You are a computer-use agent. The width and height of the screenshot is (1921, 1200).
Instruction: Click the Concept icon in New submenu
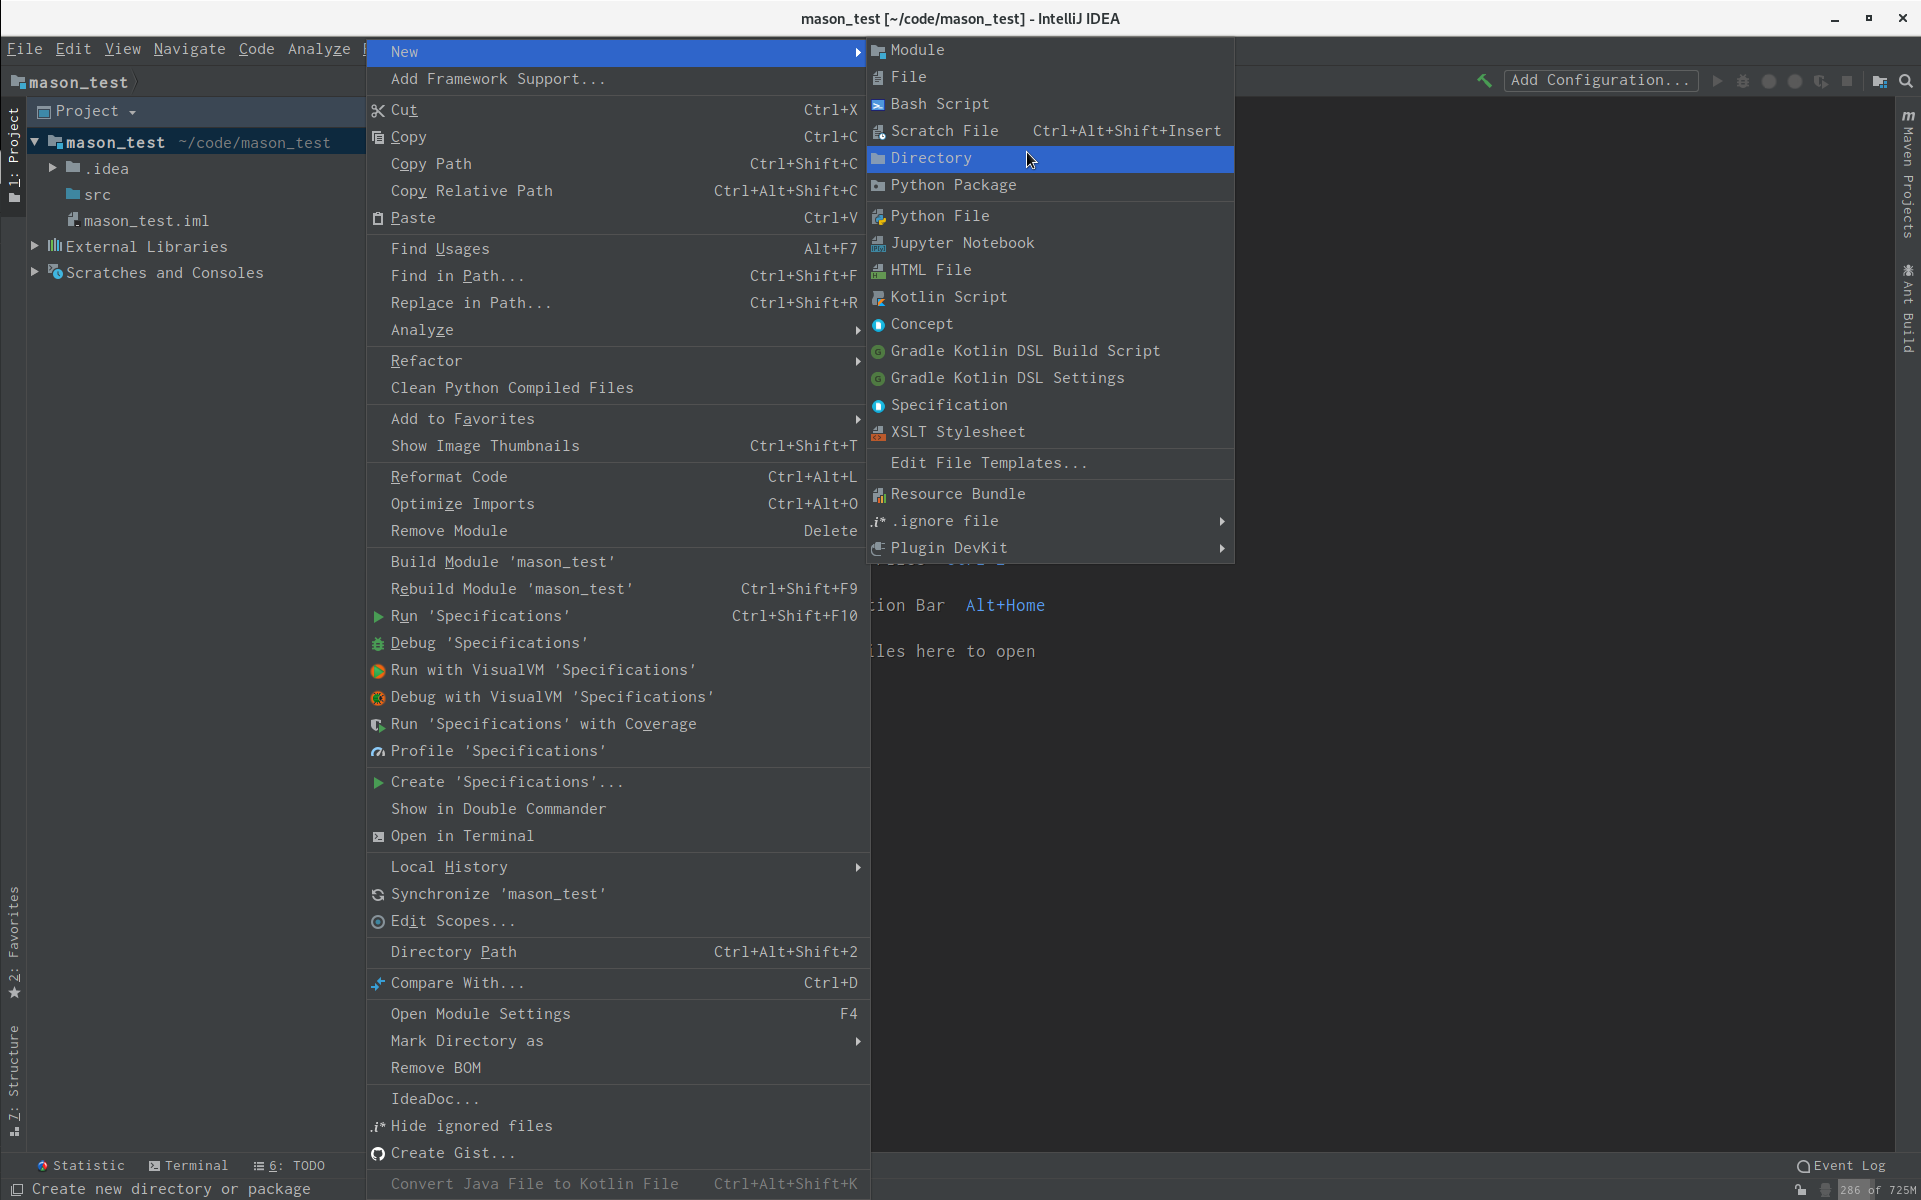pos(878,325)
